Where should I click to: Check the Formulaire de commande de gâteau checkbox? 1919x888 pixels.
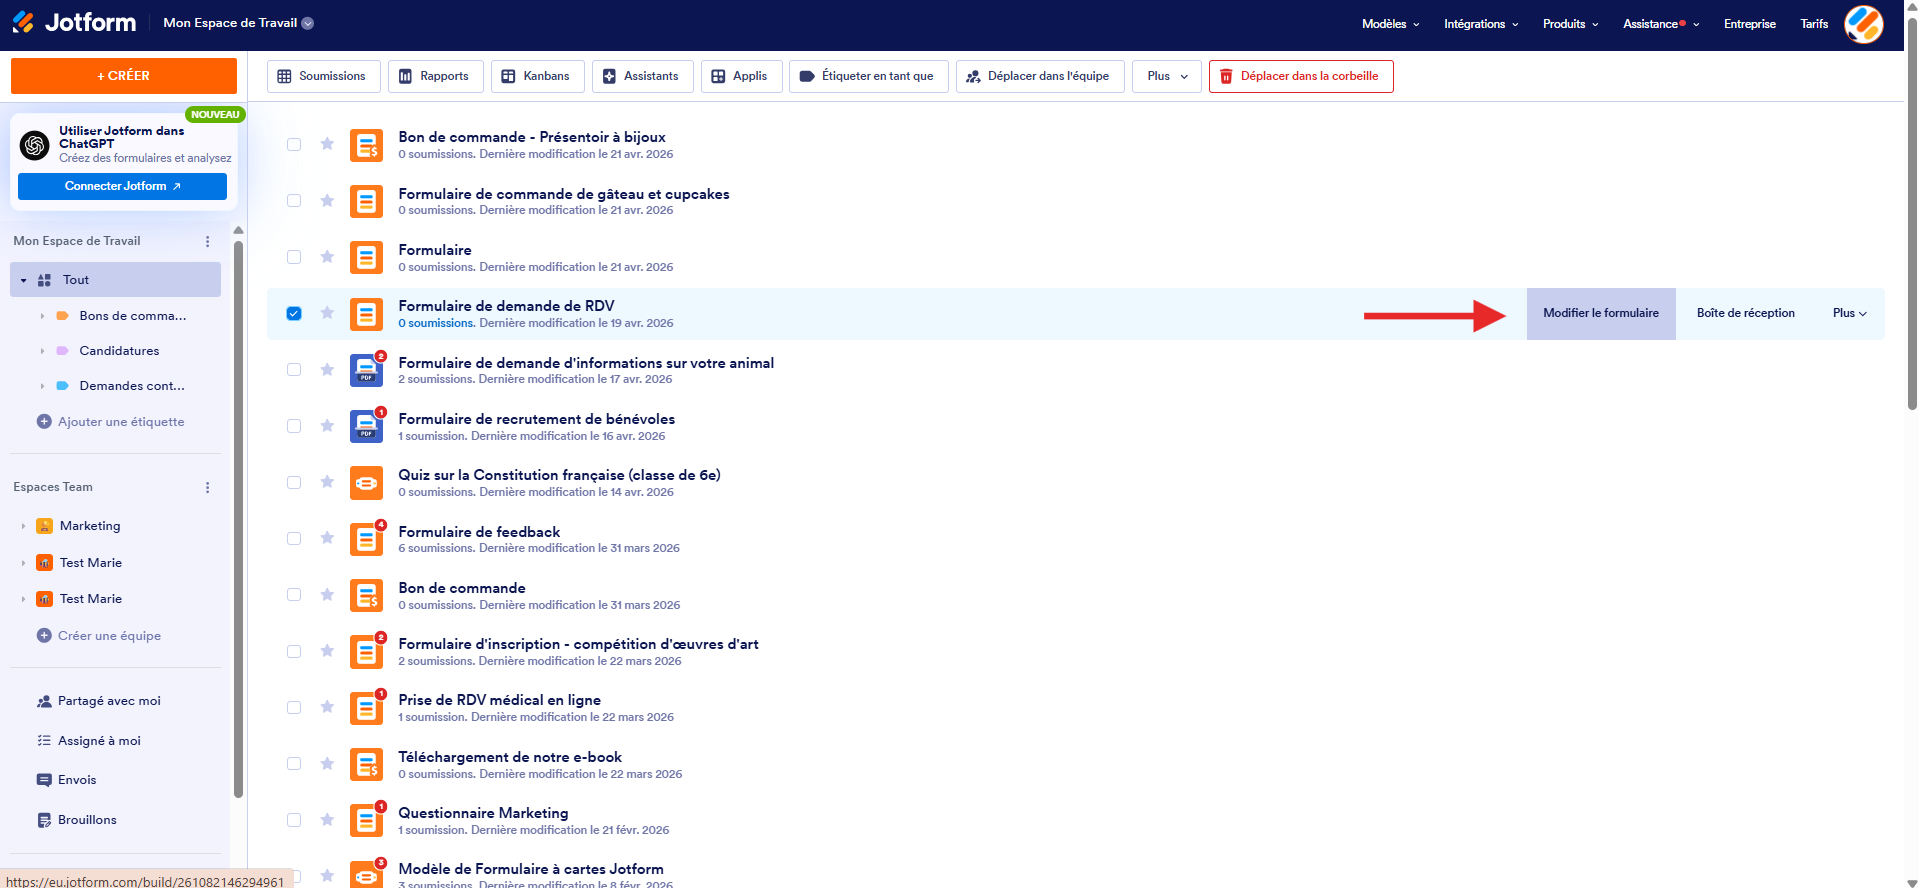pyautogui.click(x=294, y=201)
